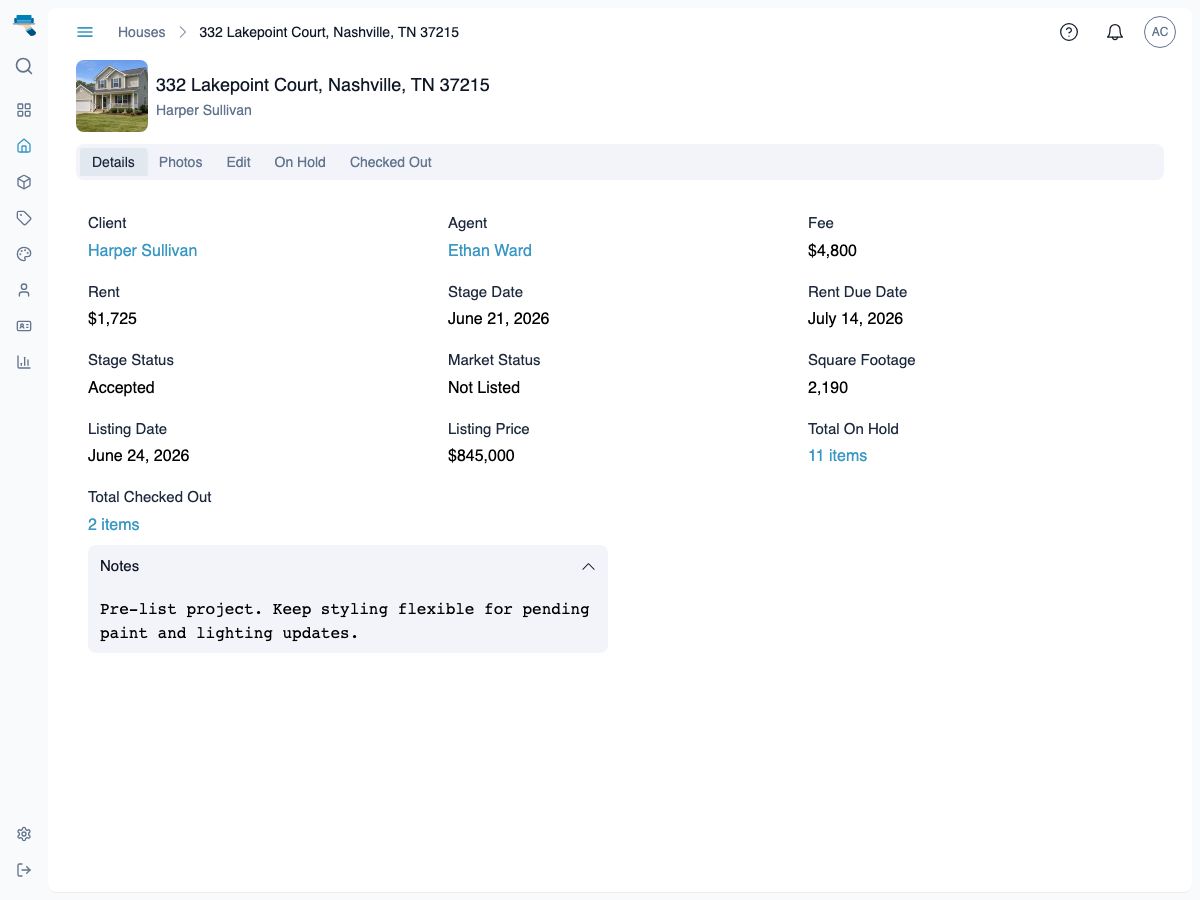Open inventory box icon in sidebar

click(x=24, y=182)
